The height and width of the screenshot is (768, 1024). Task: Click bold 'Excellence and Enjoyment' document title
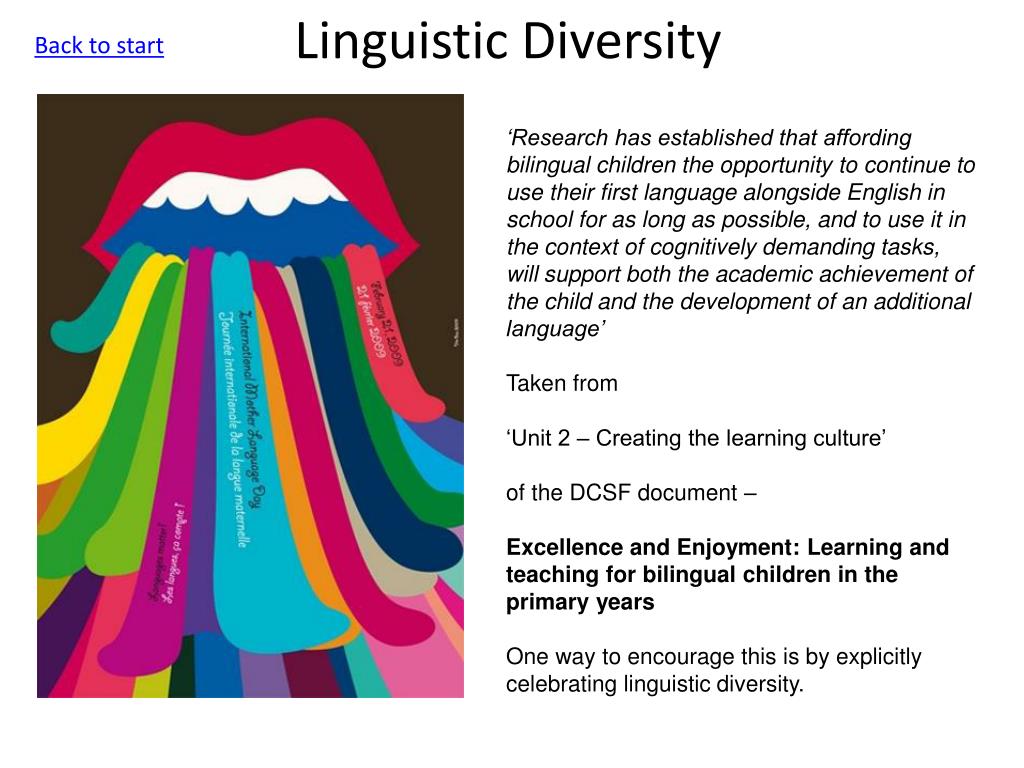pos(728,574)
